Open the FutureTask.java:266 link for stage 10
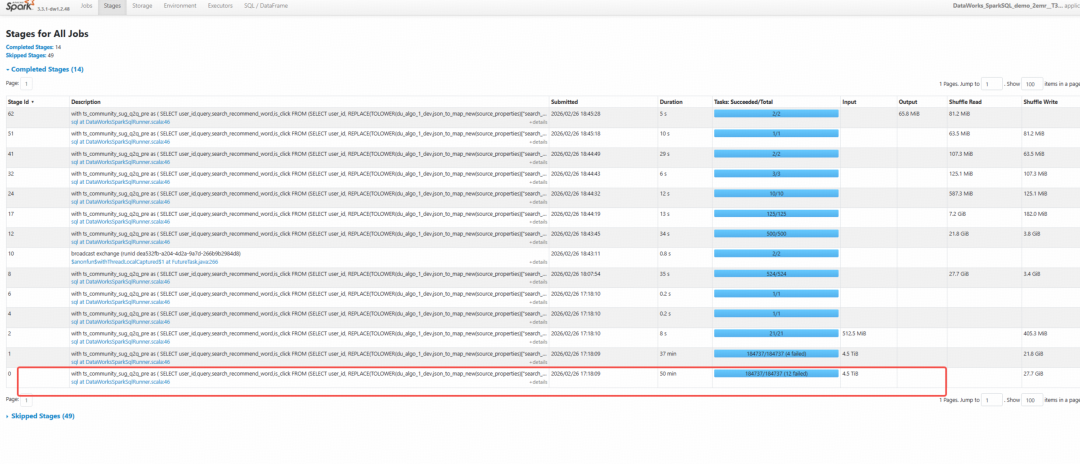The image size is (1080, 464). [145, 262]
